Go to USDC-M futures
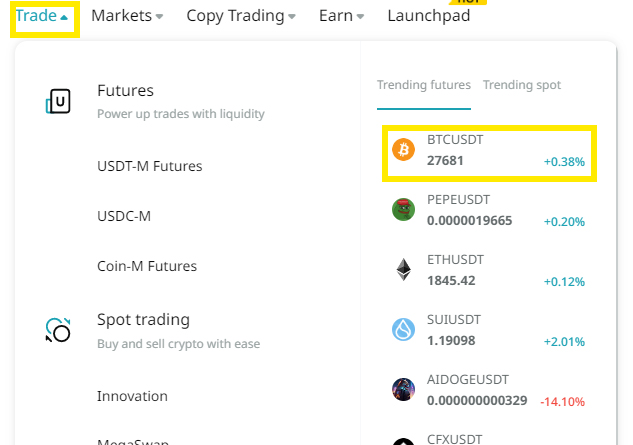Image resolution: width=633 pixels, height=445 pixels. (124, 216)
